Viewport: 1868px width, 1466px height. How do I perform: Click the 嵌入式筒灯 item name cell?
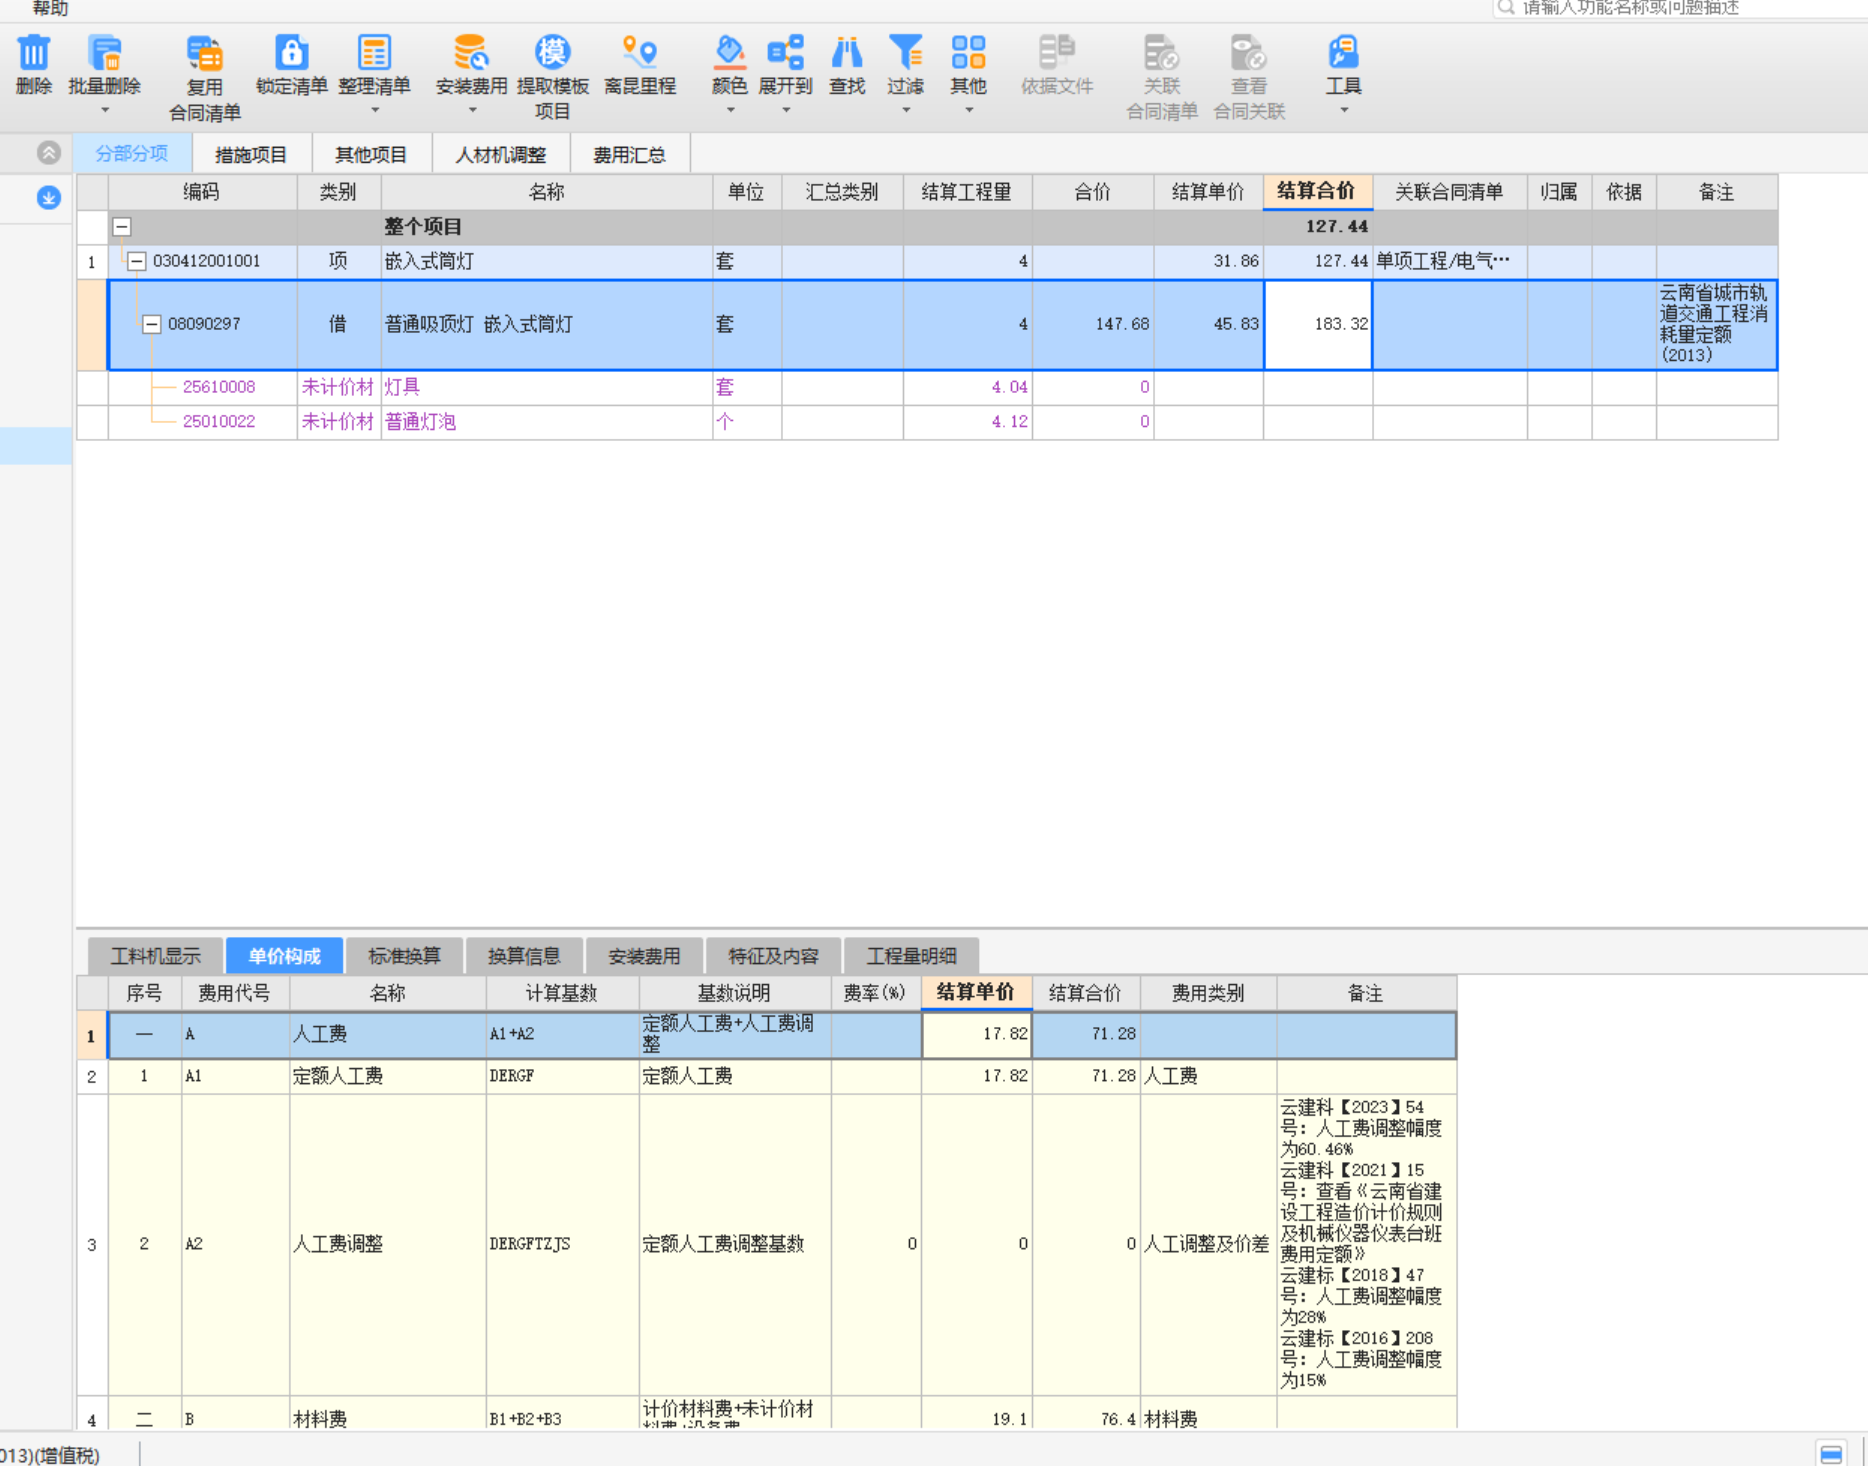[546, 262]
